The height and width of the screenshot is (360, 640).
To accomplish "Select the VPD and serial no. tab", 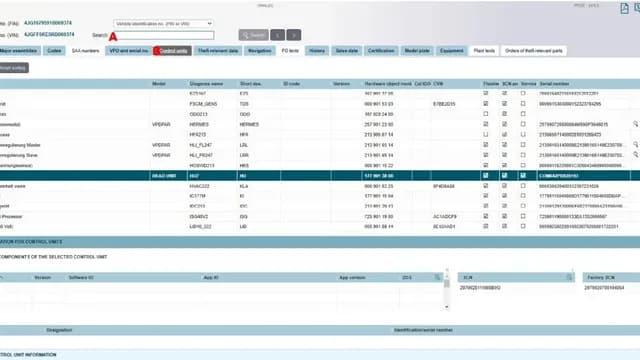I will [129, 51].
